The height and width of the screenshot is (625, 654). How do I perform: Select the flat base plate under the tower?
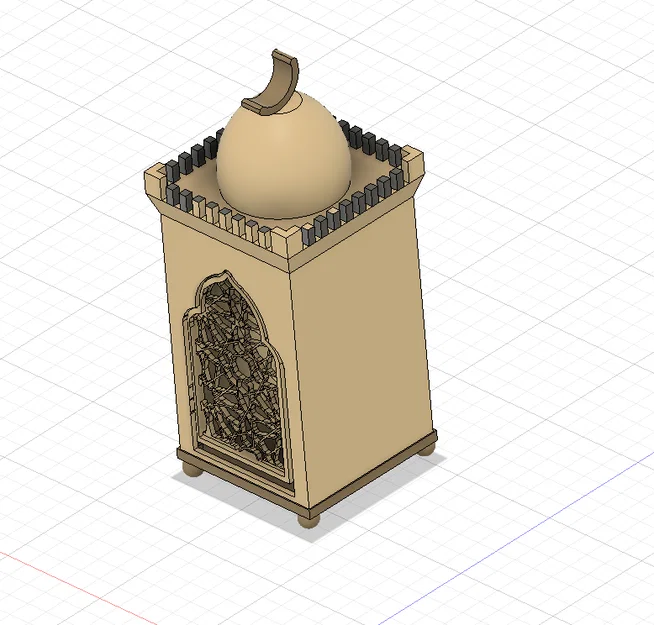pos(309,476)
